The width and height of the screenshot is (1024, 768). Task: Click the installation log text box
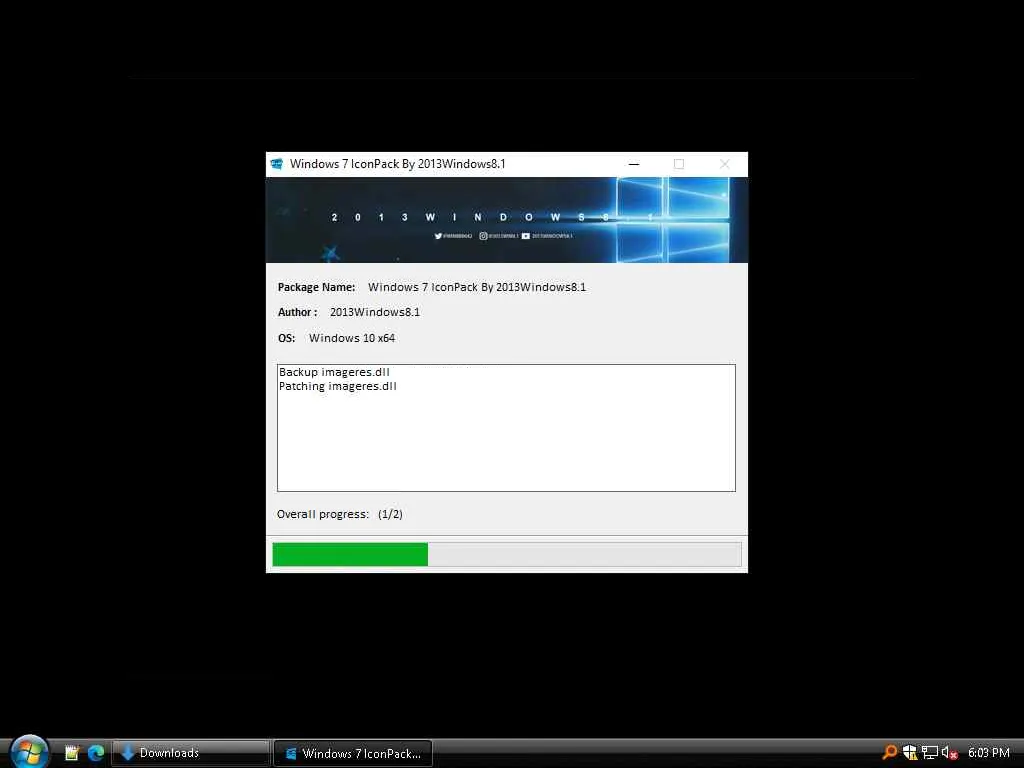click(x=506, y=428)
